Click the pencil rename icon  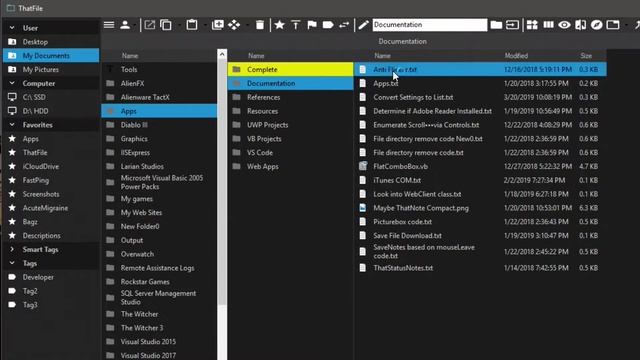(363, 25)
